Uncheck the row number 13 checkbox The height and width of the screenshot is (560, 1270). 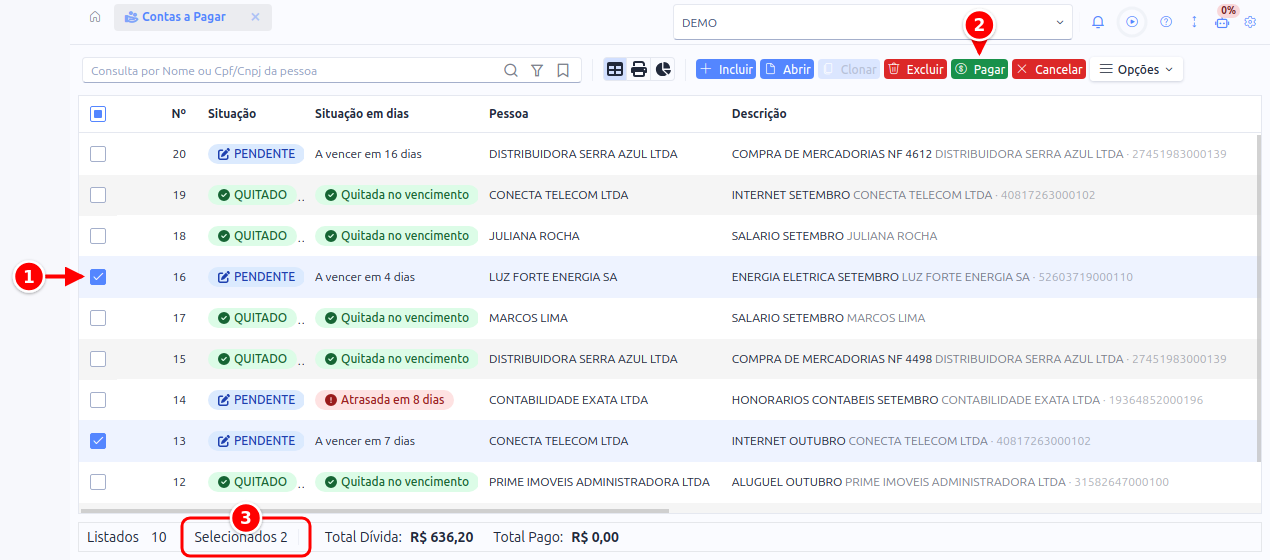[98, 441]
